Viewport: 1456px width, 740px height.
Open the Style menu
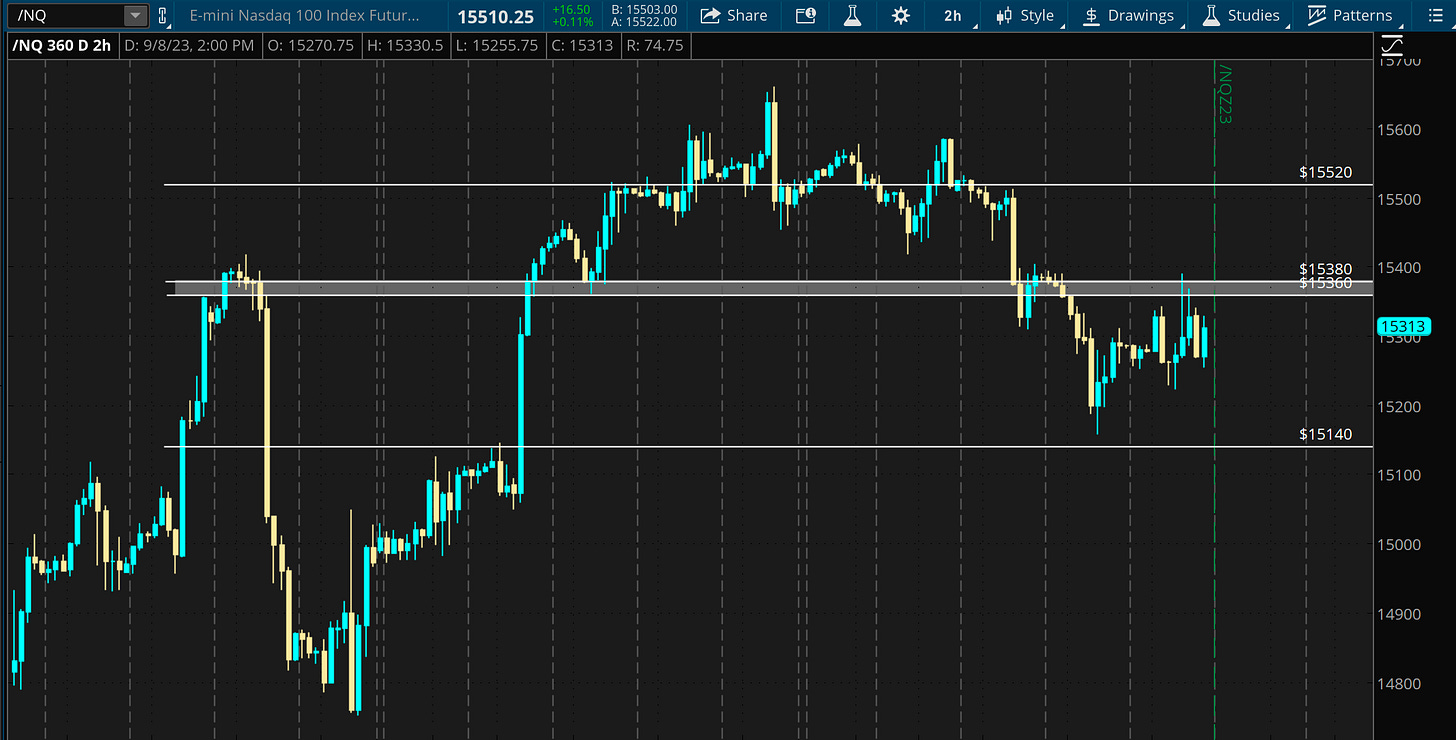tap(1025, 15)
